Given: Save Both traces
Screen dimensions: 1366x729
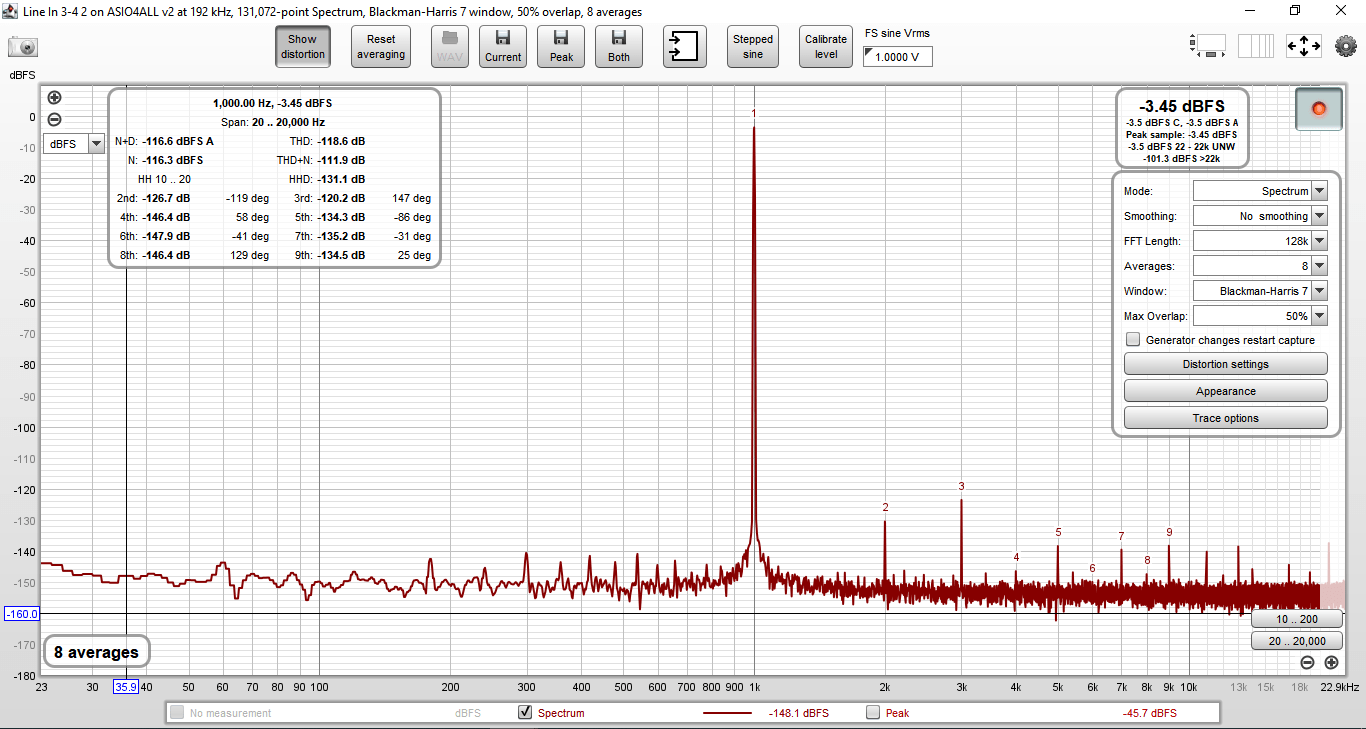Looking at the screenshot, I should click(619, 47).
